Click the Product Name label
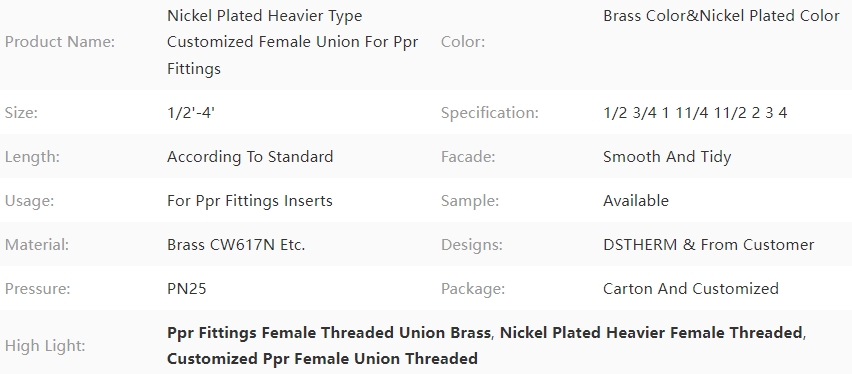This screenshot has height=374, width=852. pyautogui.click(x=60, y=42)
